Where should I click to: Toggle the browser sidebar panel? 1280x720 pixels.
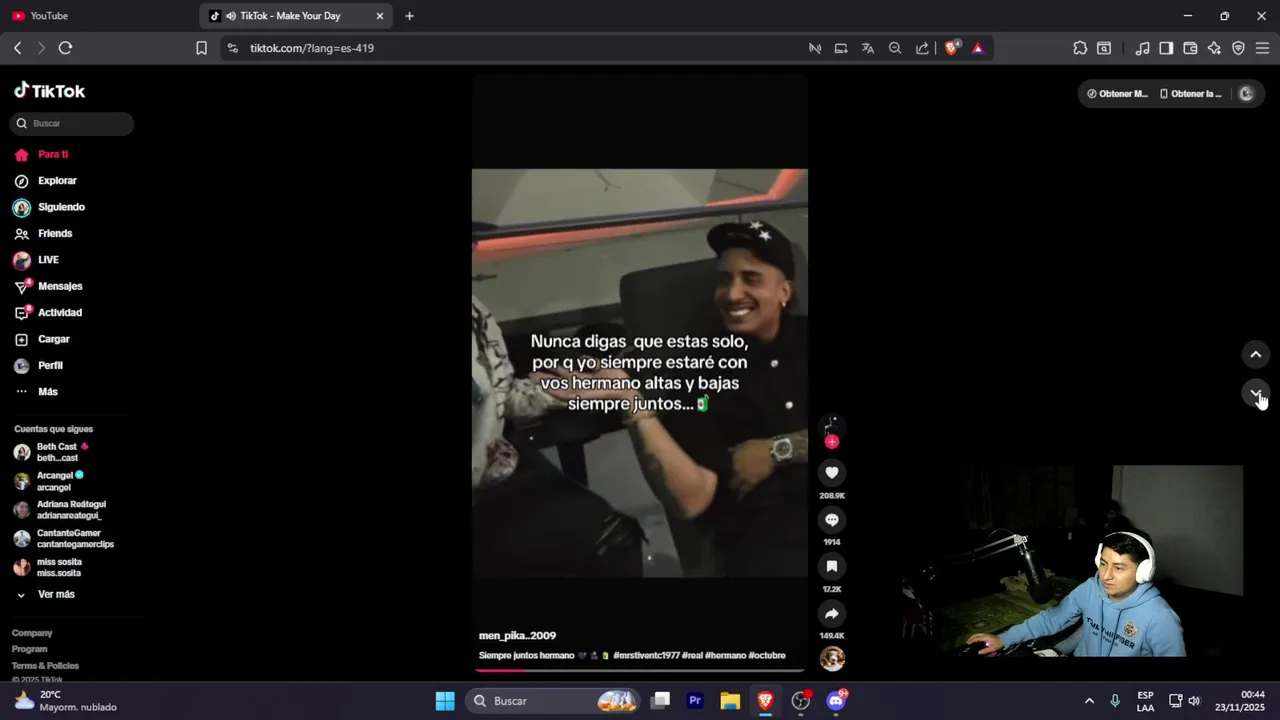pyautogui.click(x=1166, y=48)
